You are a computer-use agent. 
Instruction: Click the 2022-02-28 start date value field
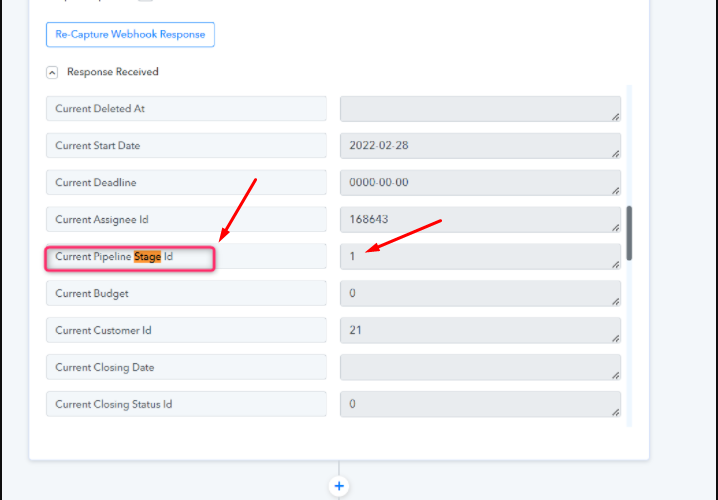point(478,146)
